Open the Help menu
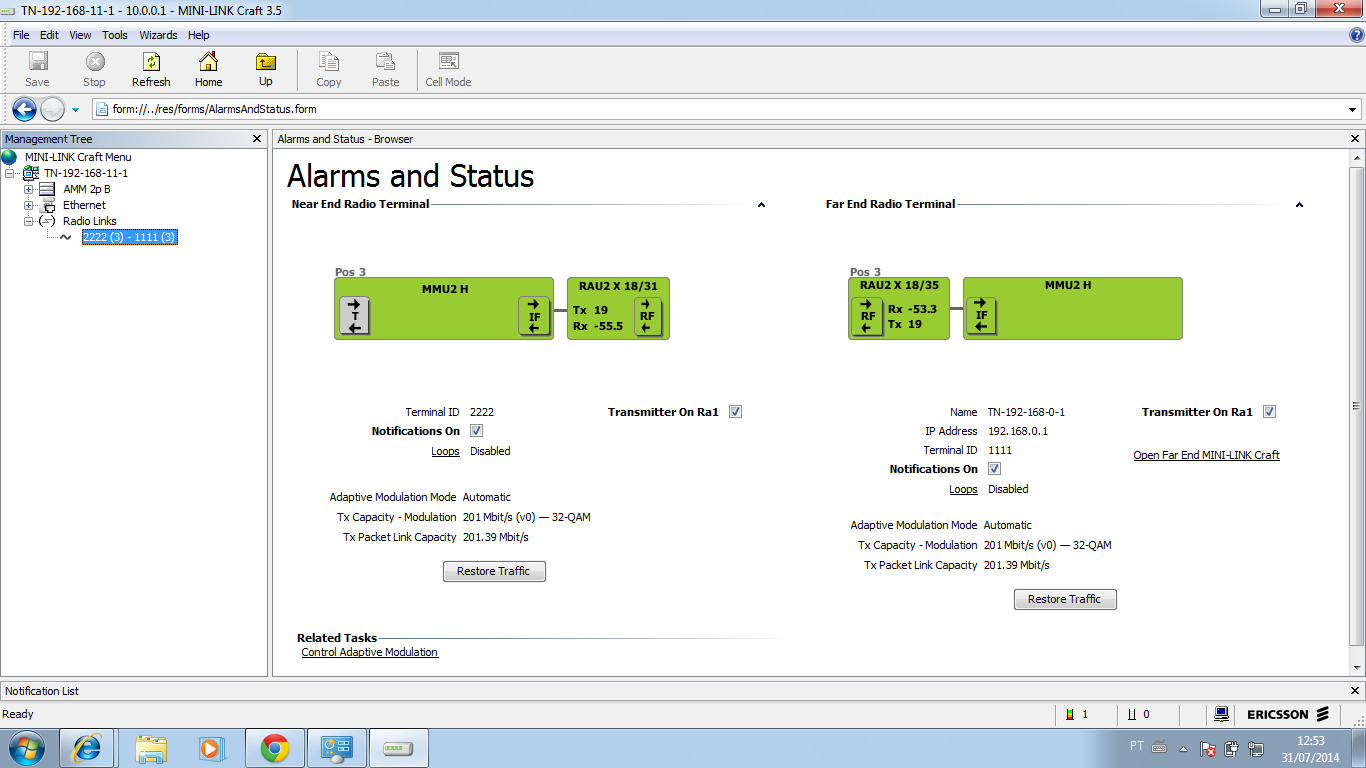 (x=198, y=35)
